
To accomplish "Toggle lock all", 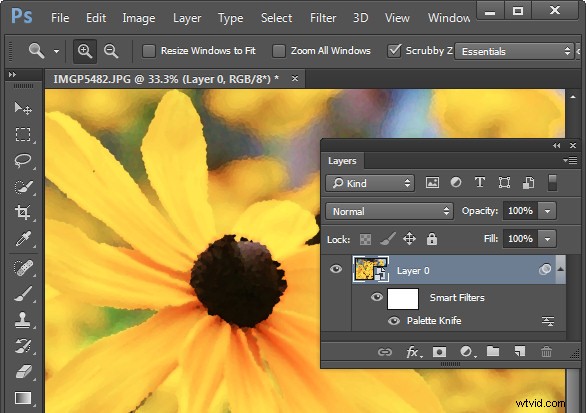I will point(432,238).
